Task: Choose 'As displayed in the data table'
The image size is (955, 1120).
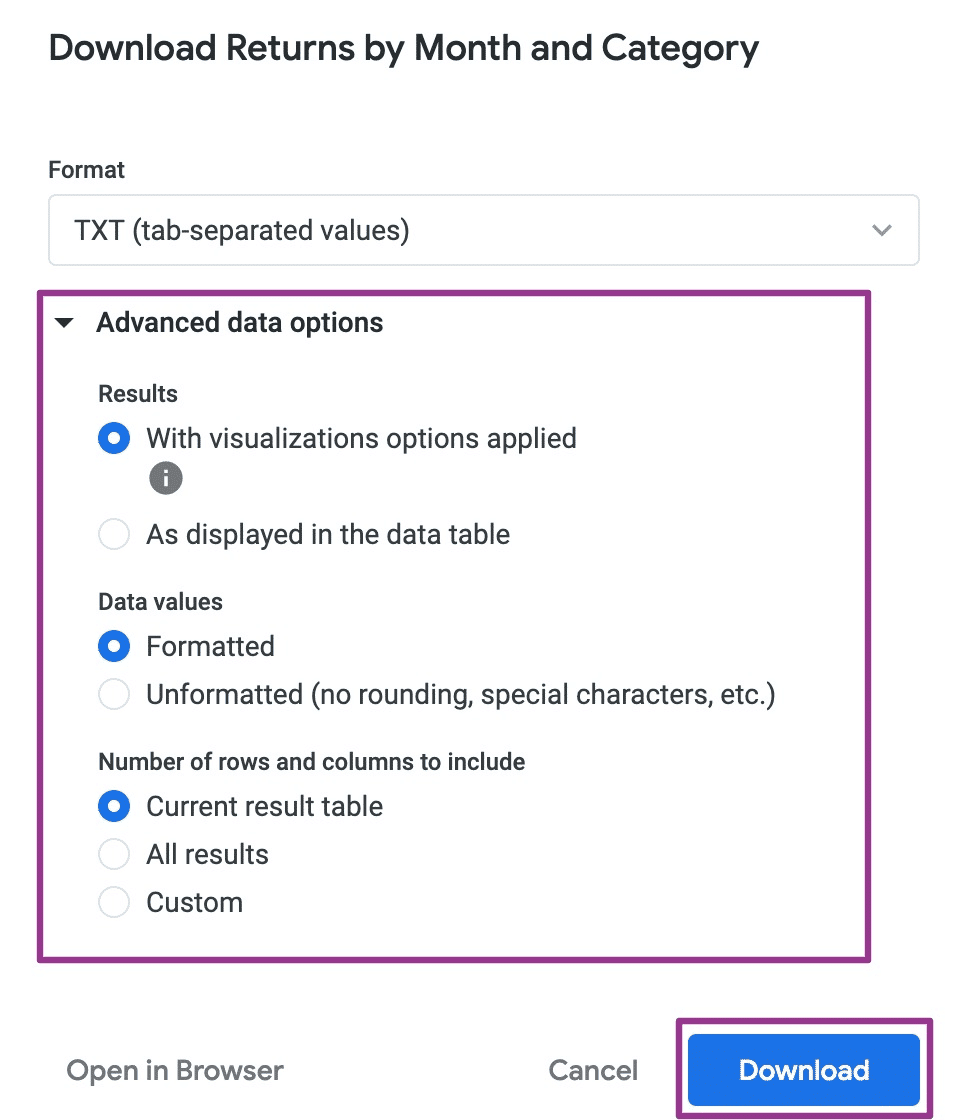Action: pos(114,535)
